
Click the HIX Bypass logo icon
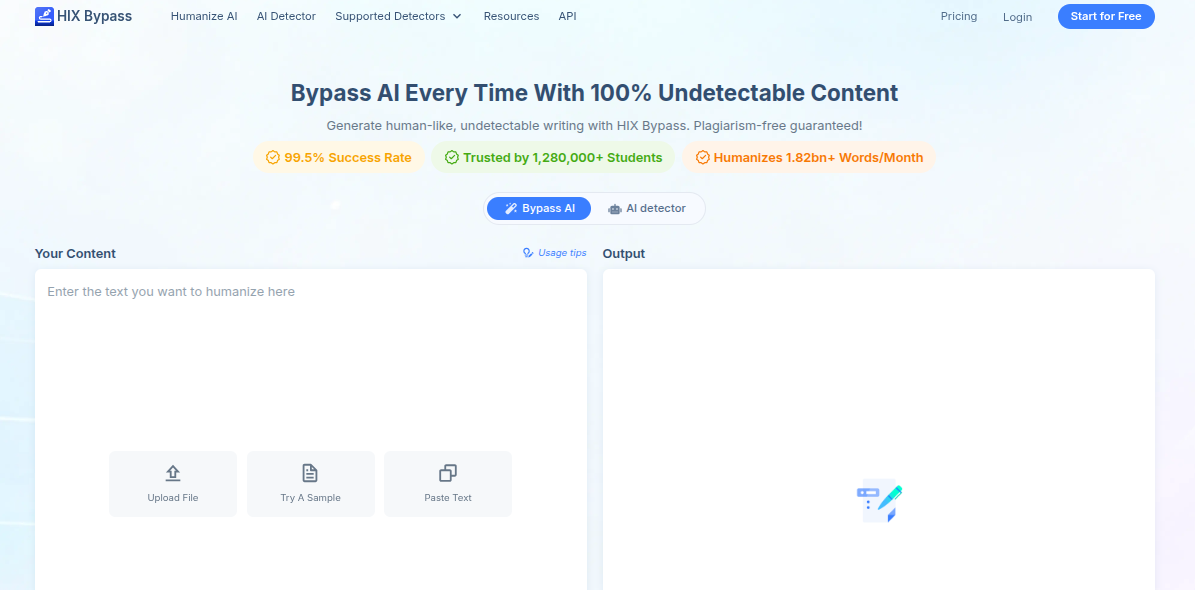(x=44, y=16)
